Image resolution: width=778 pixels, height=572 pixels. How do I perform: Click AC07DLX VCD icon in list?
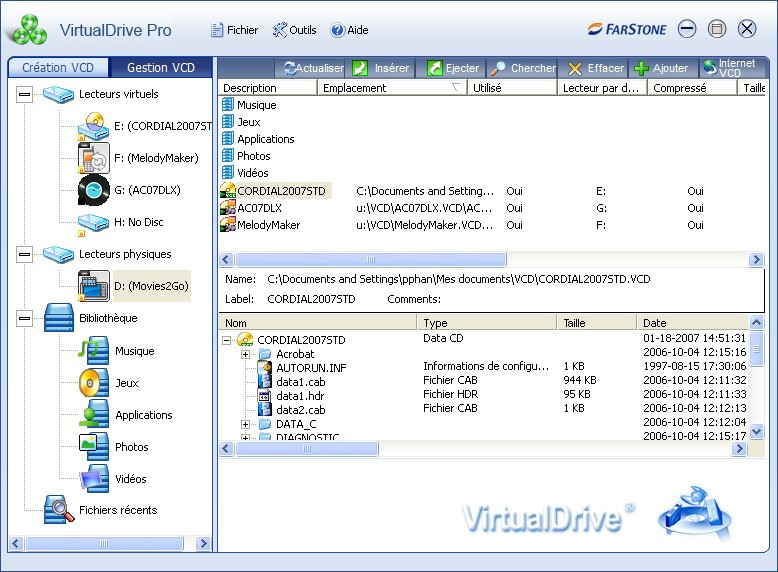(228, 208)
